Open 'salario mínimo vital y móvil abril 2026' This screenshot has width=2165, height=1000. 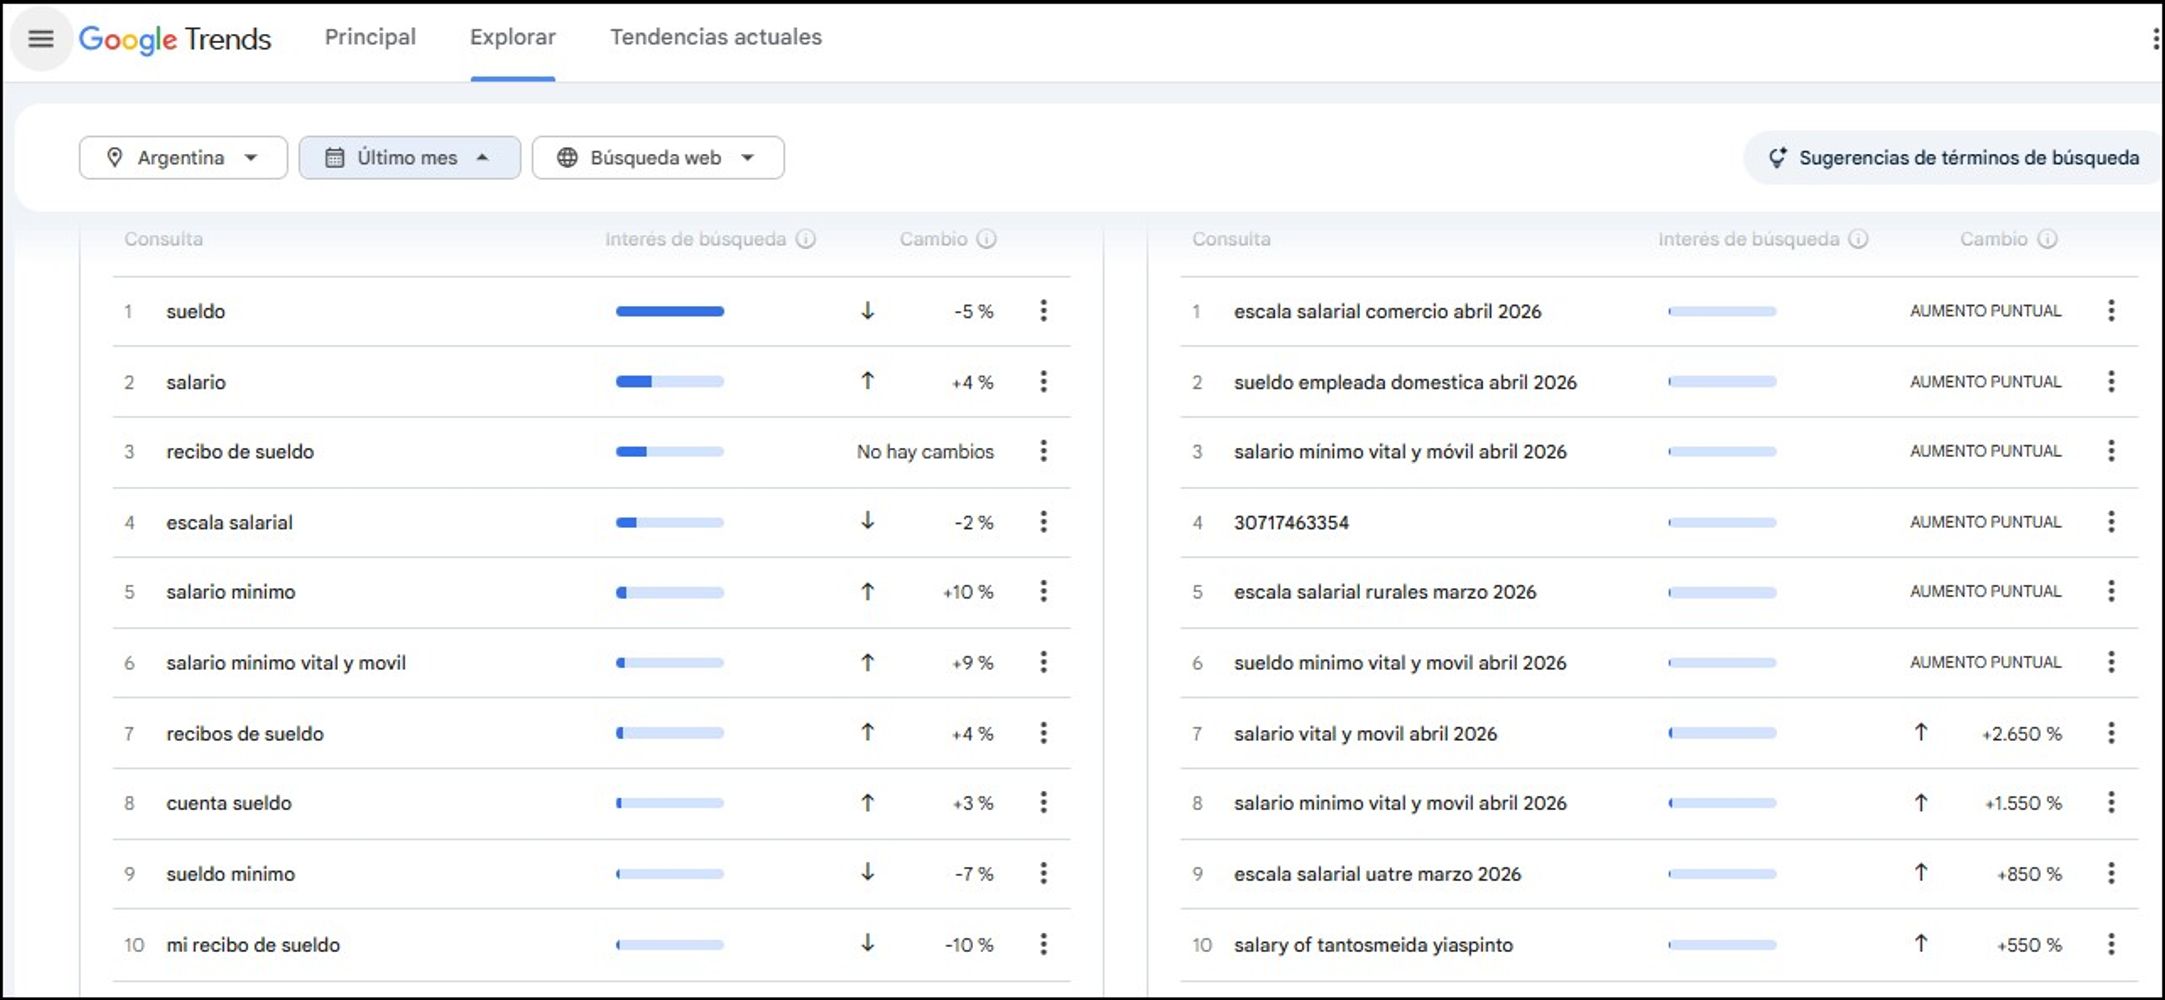coord(1400,452)
